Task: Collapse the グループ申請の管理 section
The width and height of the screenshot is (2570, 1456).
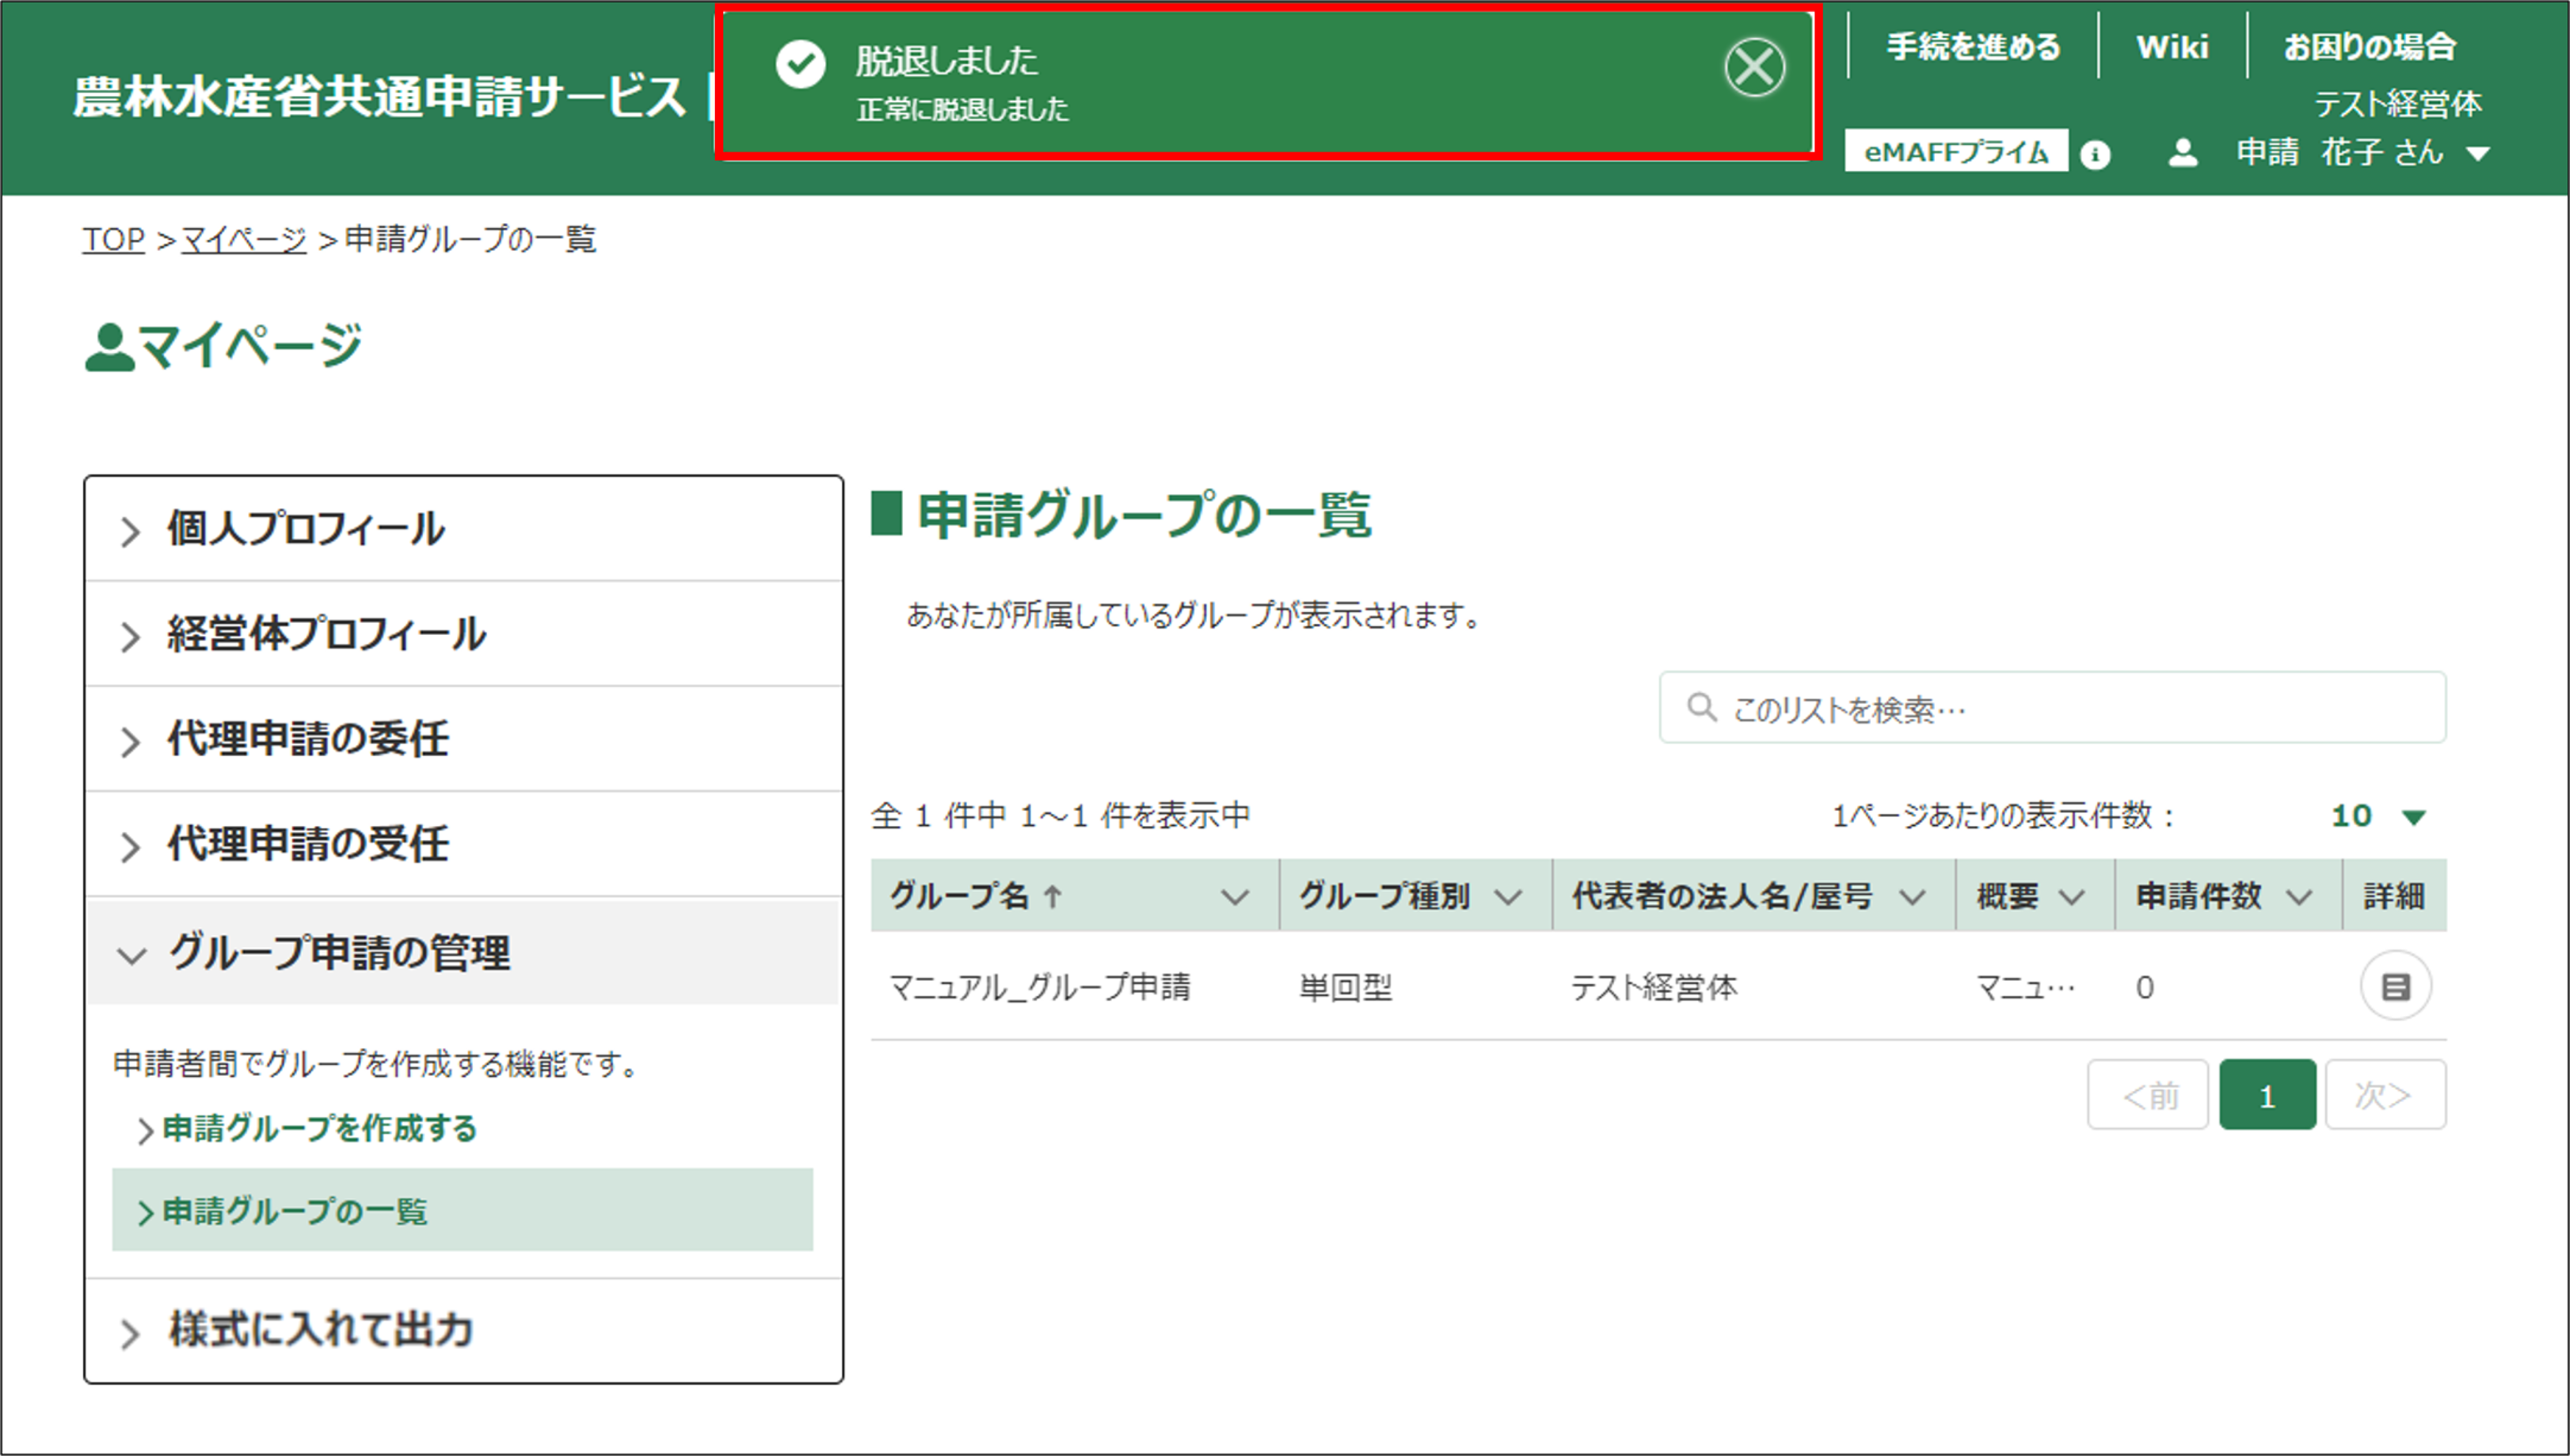Action: 338,953
